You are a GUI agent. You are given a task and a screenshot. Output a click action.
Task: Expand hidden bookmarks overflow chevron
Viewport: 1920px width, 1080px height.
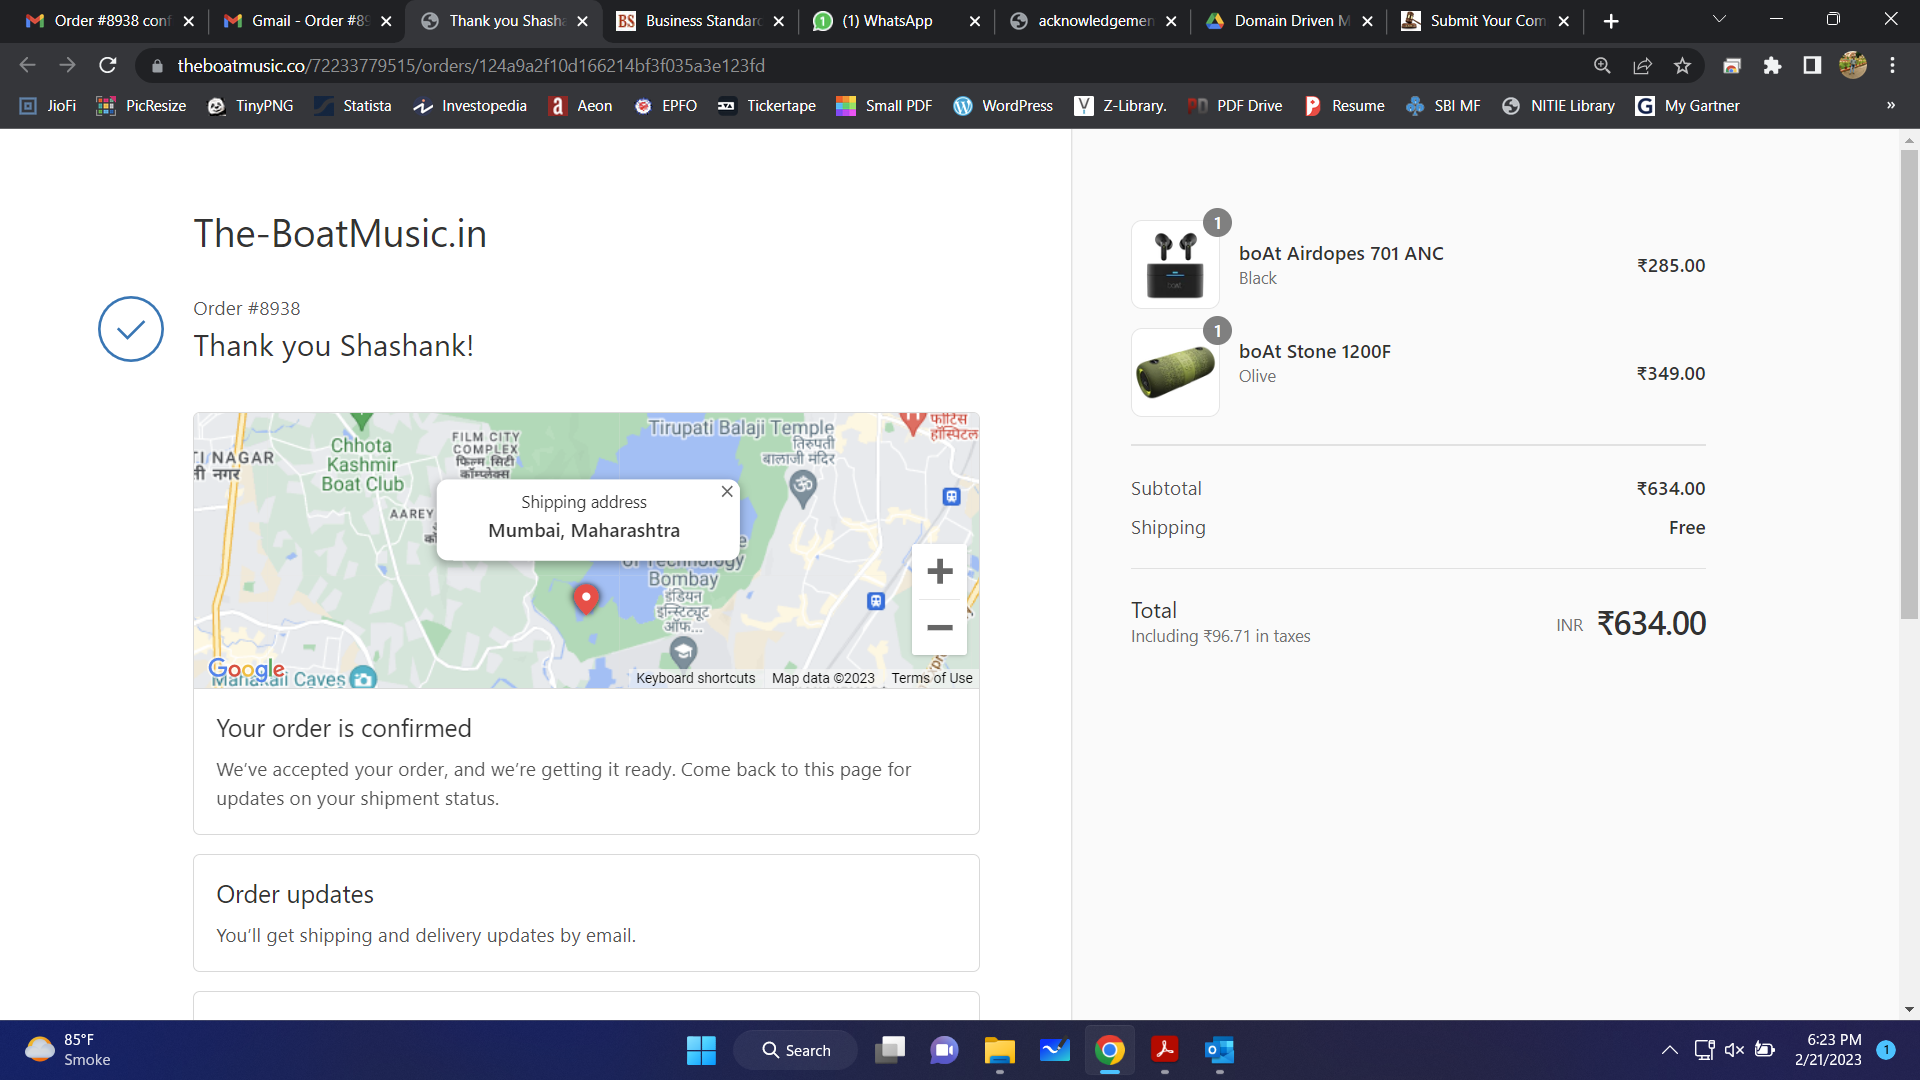pyautogui.click(x=1890, y=105)
